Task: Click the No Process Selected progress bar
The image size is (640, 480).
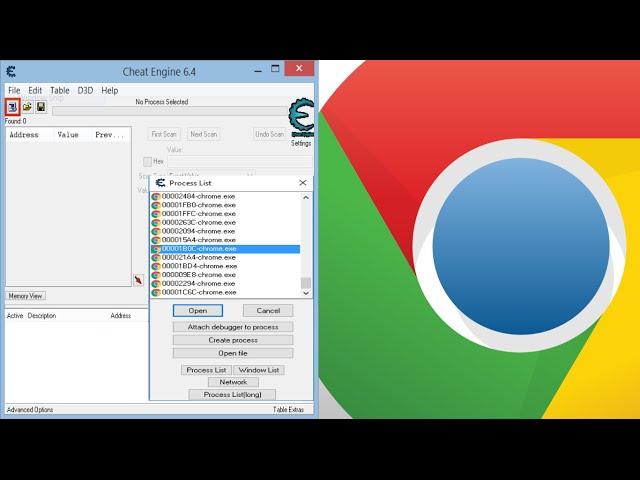Action: [170, 111]
